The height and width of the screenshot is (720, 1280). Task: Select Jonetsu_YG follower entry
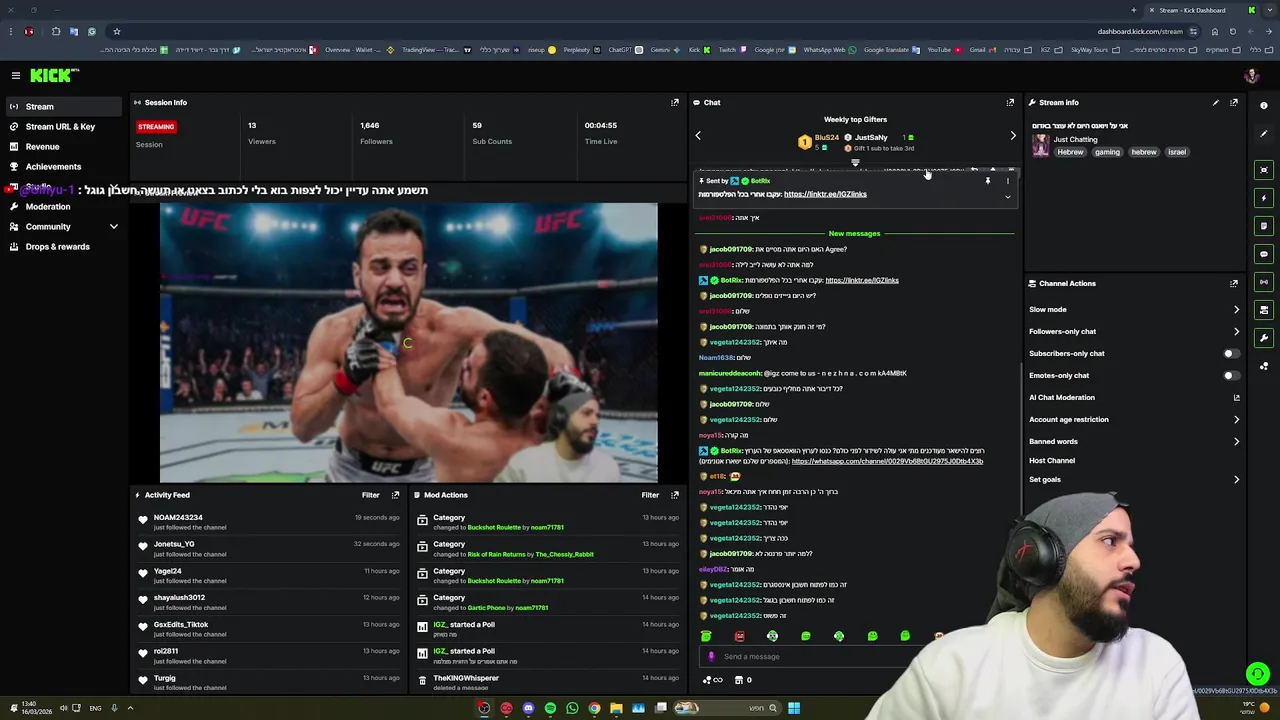[x=174, y=544]
